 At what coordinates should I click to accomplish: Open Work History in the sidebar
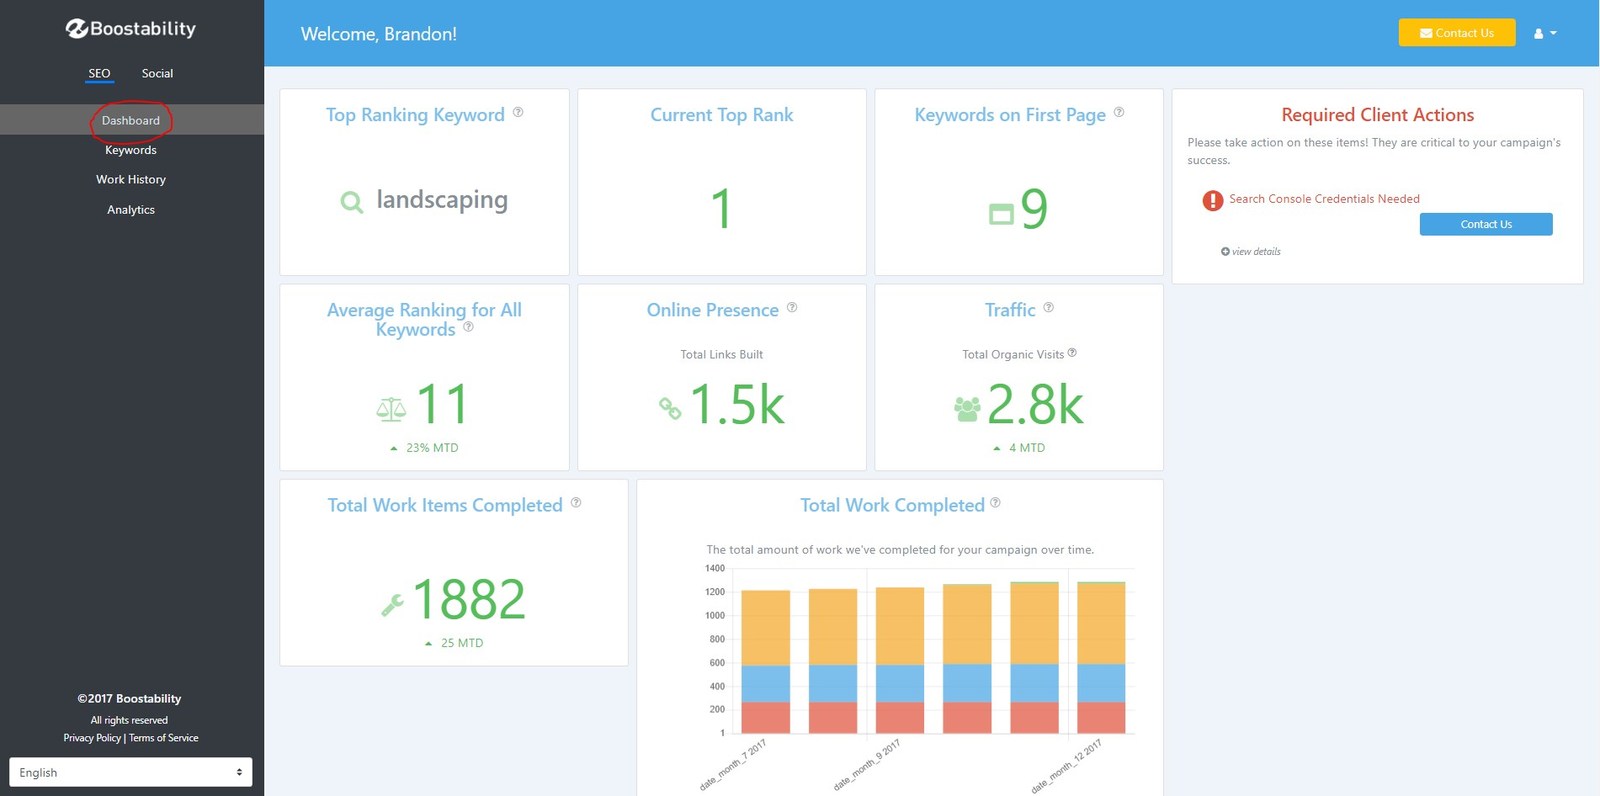tap(131, 180)
